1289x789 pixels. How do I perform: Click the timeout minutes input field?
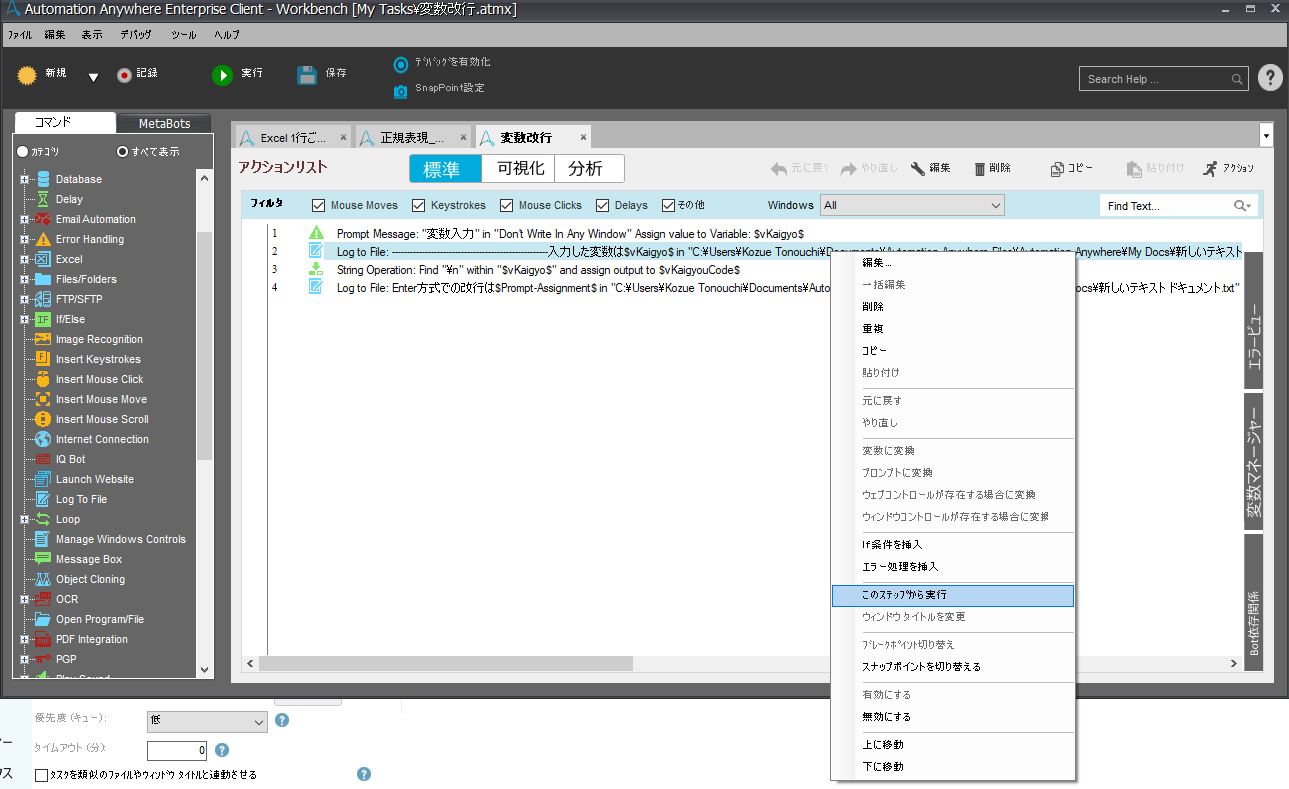click(x=177, y=750)
